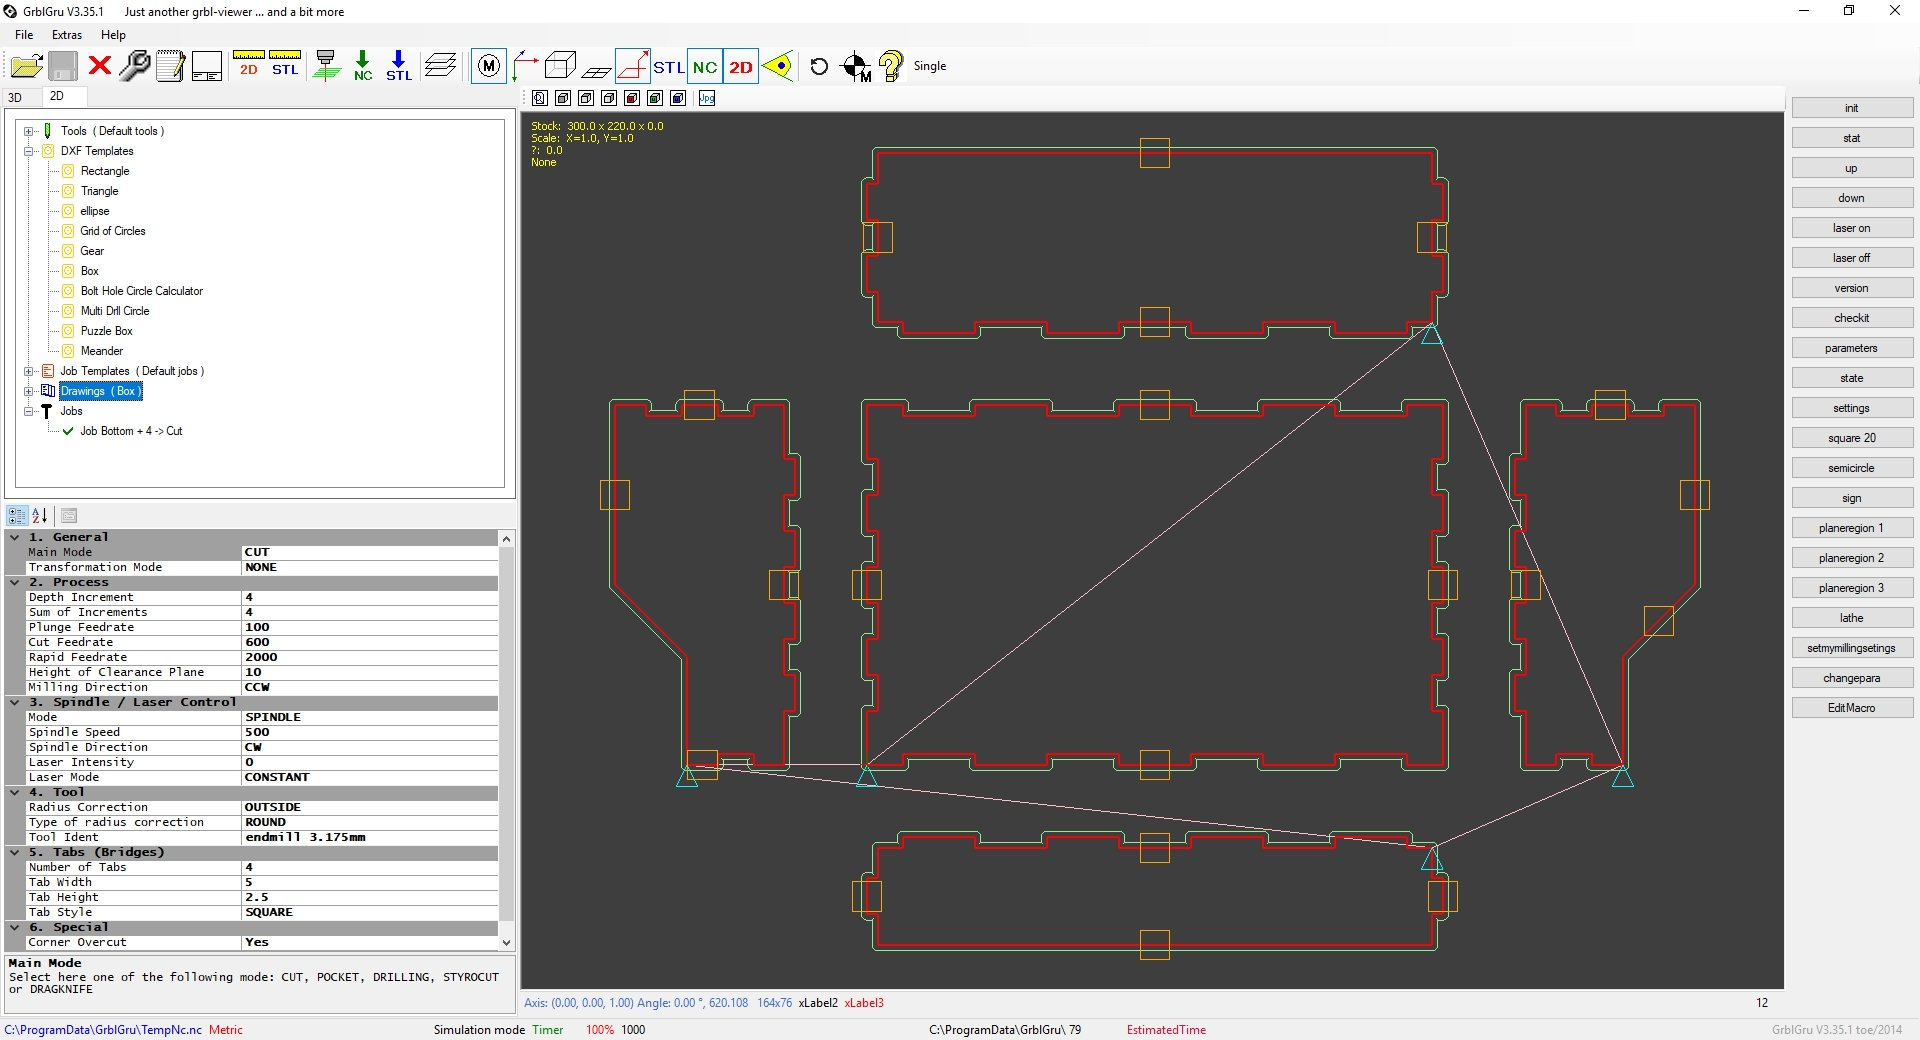The width and height of the screenshot is (1920, 1040).
Task: Click the green arrow NC export icon
Action: click(363, 66)
